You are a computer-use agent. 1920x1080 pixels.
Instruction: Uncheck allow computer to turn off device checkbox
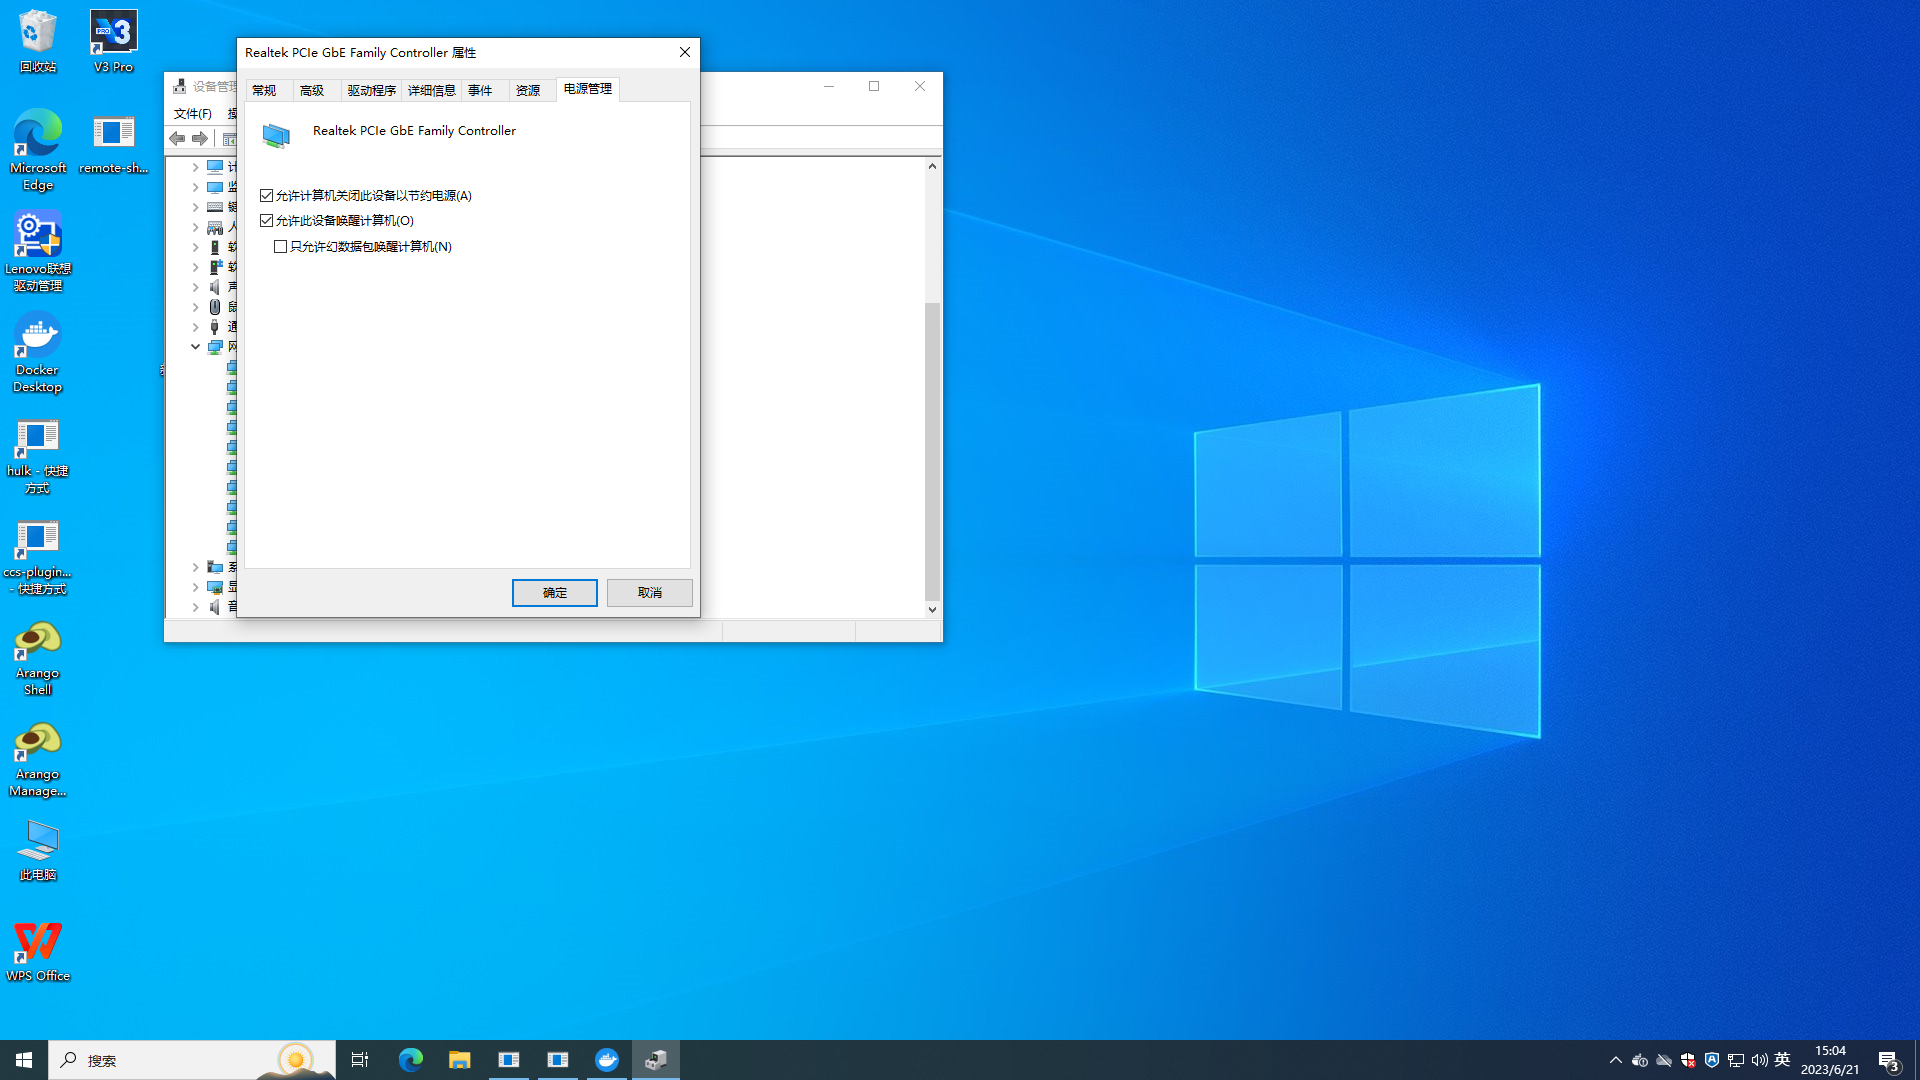(x=266, y=195)
